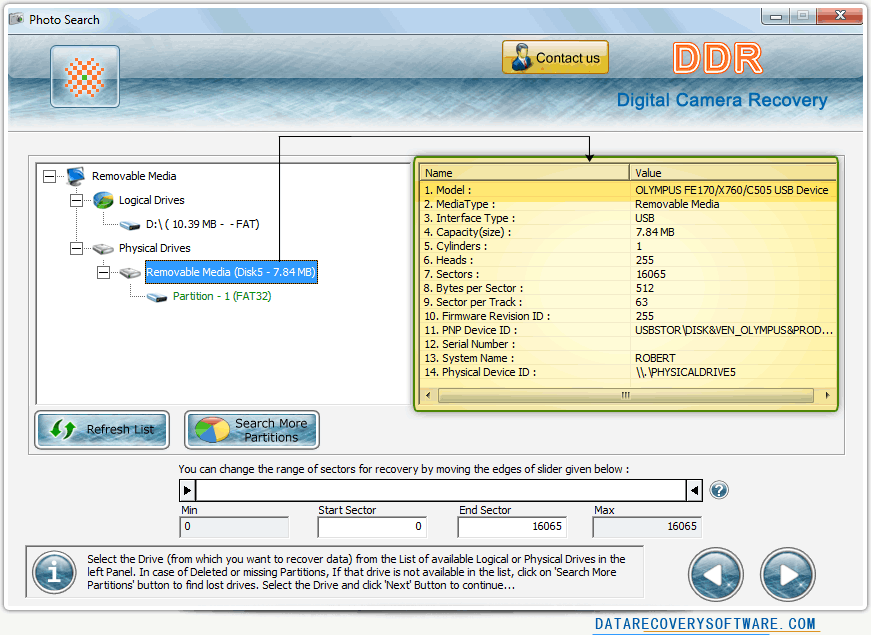Select the Physical Drives tree item
The height and width of the screenshot is (635, 871).
[x=154, y=248]
